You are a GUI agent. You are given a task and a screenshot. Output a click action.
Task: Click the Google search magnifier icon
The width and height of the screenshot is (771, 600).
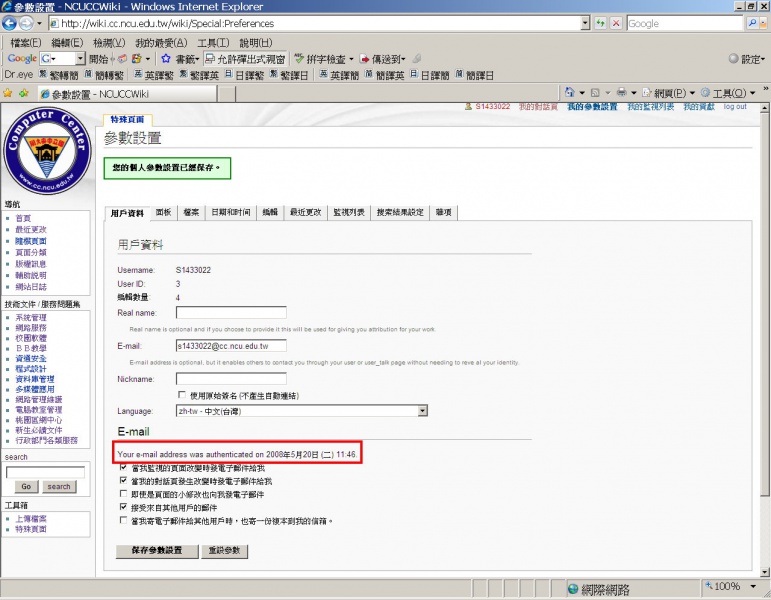pos(760,23)
